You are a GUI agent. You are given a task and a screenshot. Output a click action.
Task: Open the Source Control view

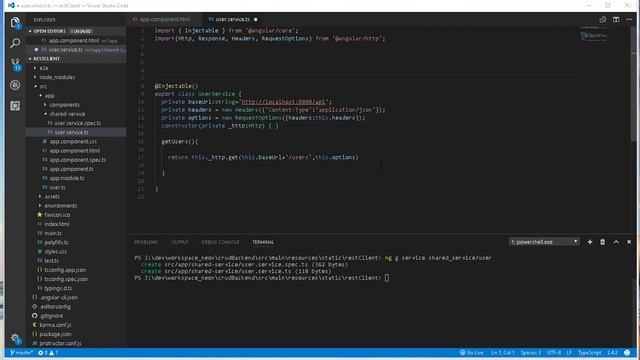[15, 64]
